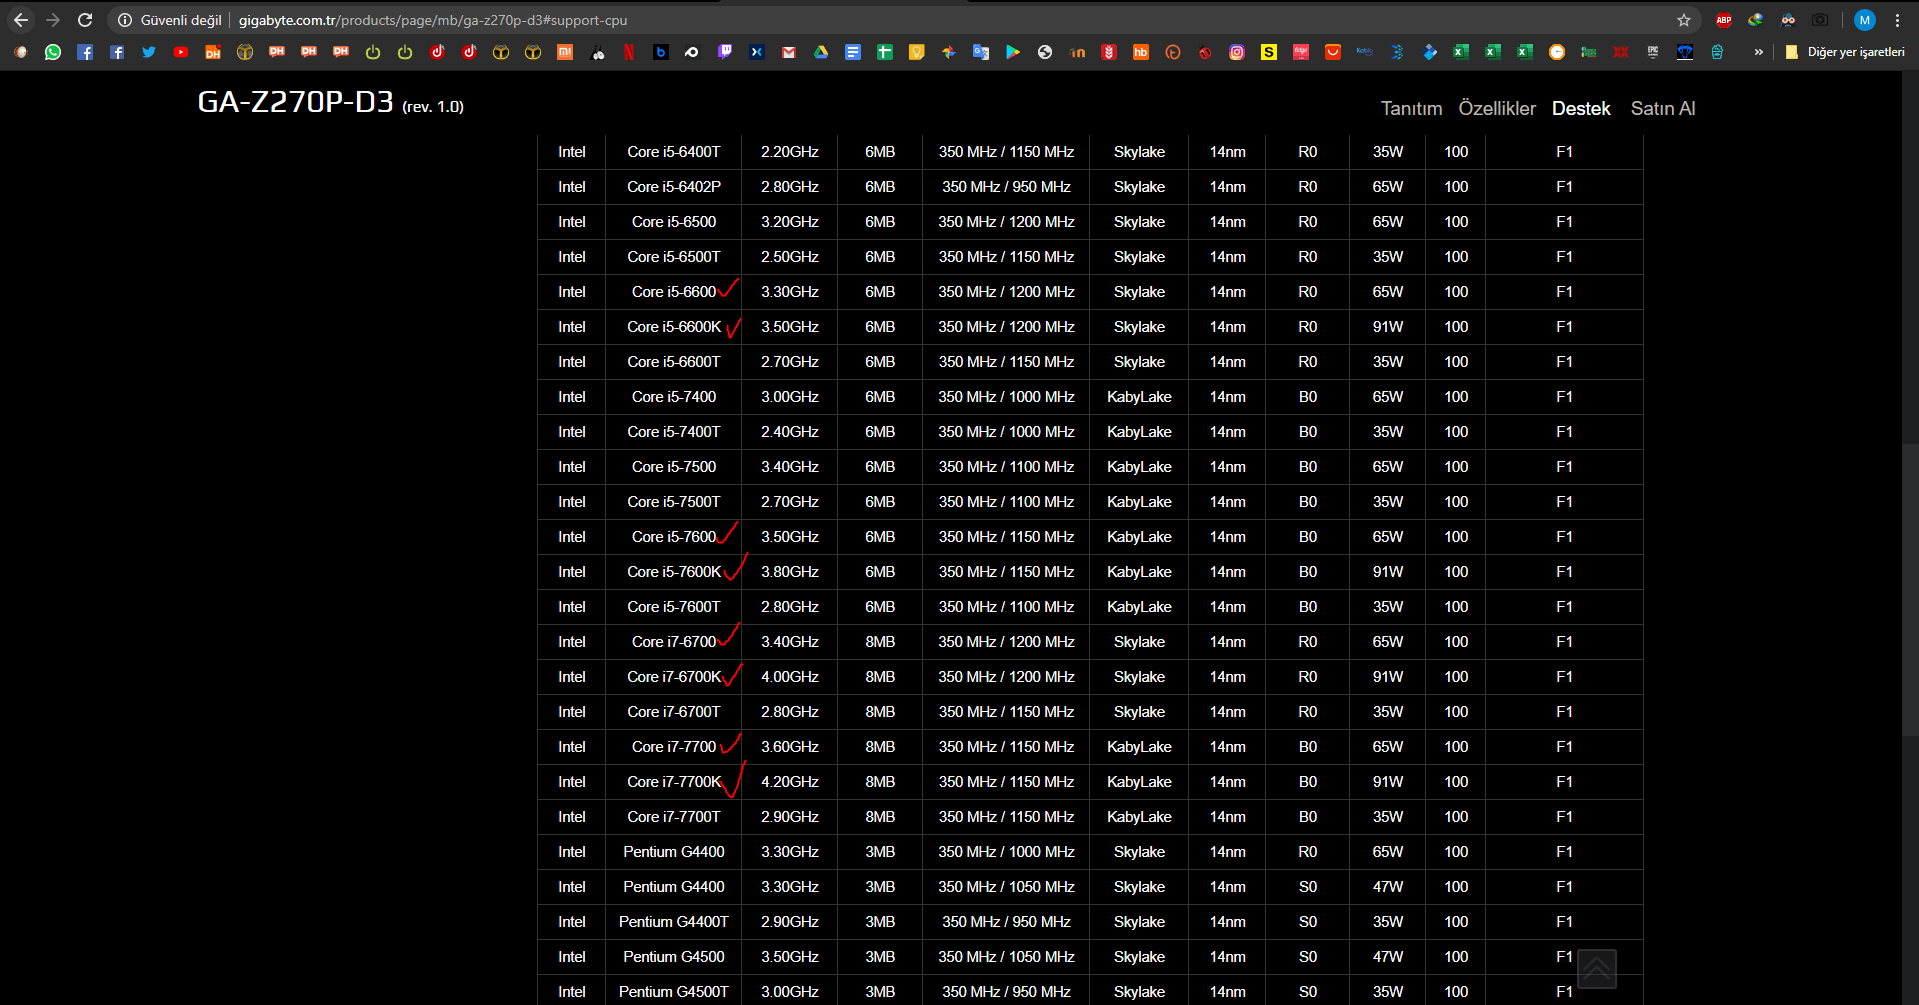Select the Core i5-7600 cell
This screenshot has width=1919, height=1005.
(x=674, y=537)
